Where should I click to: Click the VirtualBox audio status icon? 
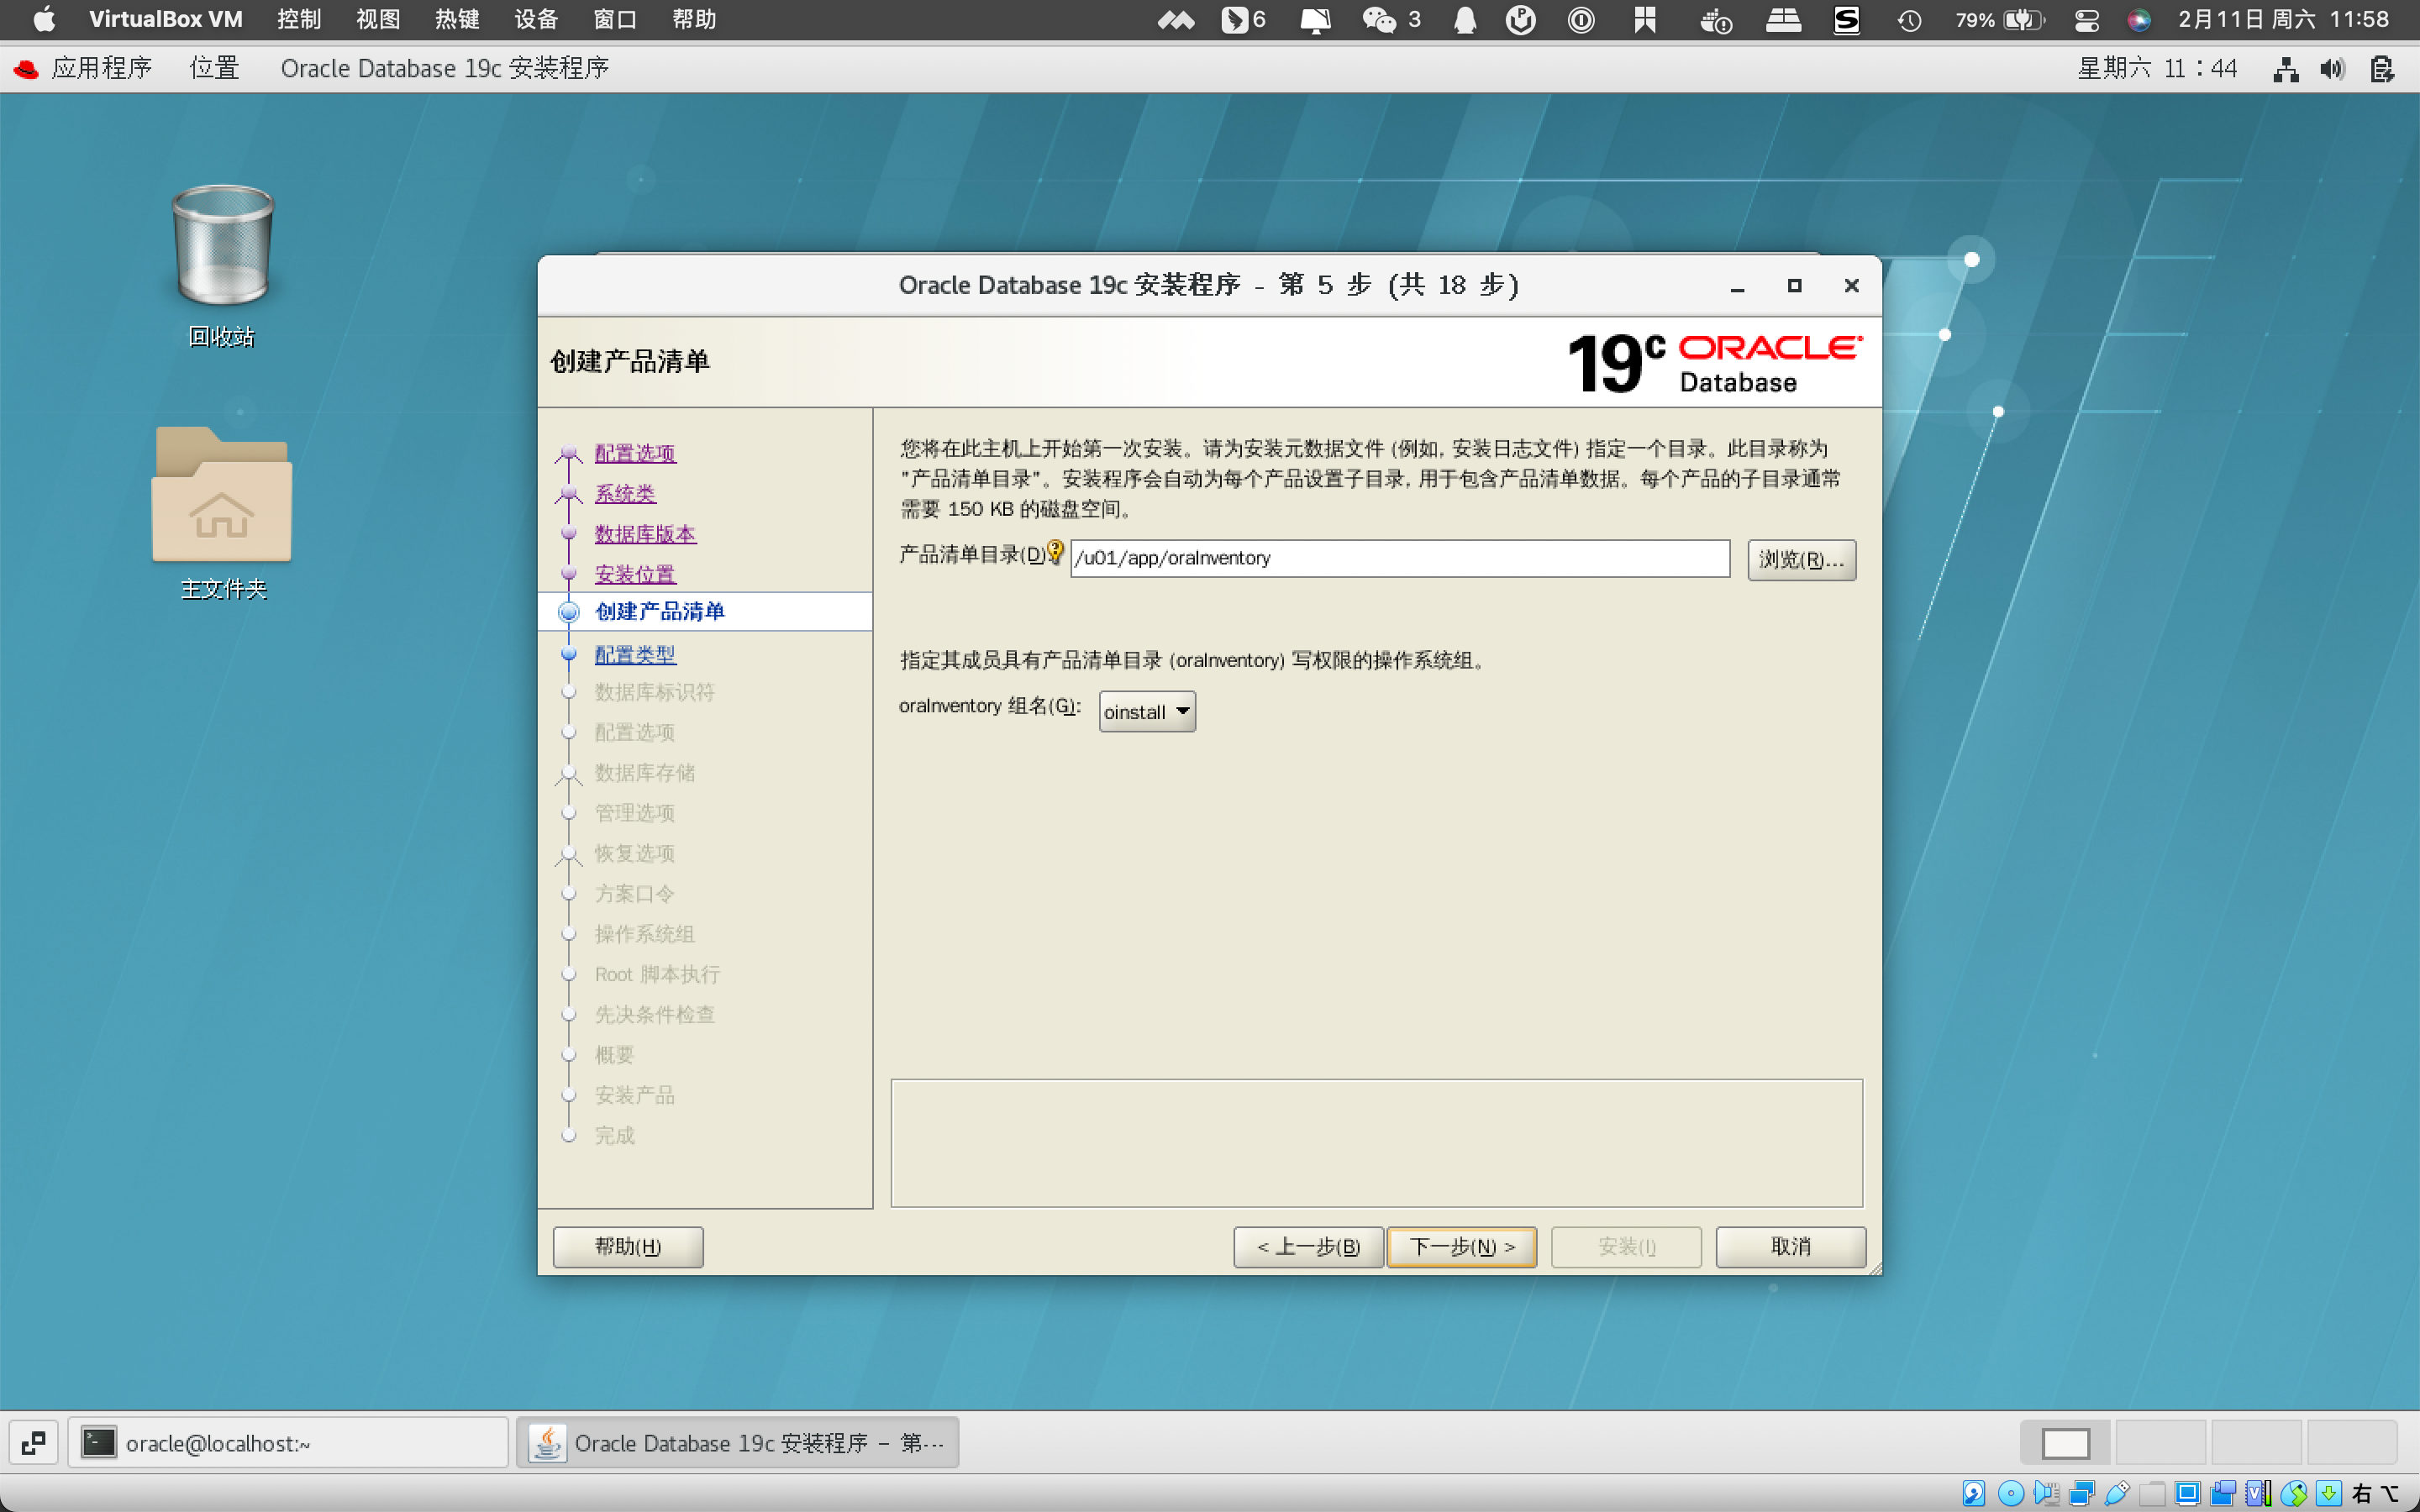[x=2046, y=1493]
